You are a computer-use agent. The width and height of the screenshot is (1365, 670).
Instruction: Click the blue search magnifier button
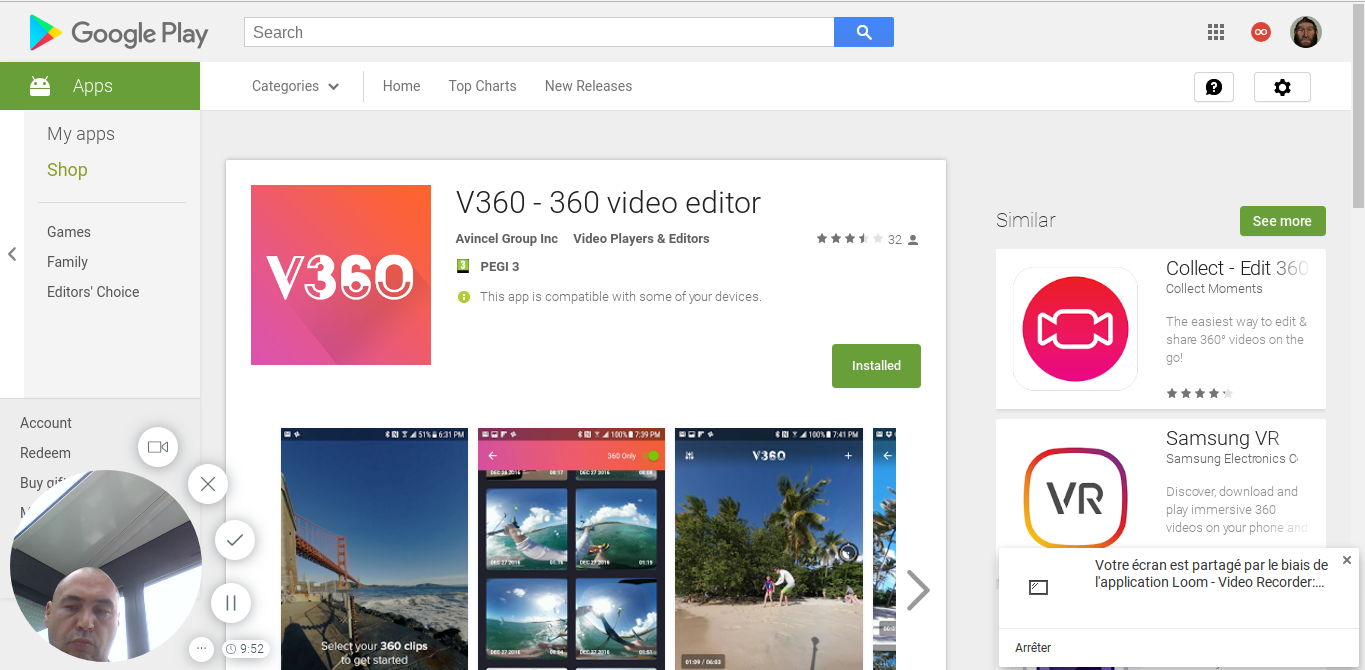(x=864, y=32)
